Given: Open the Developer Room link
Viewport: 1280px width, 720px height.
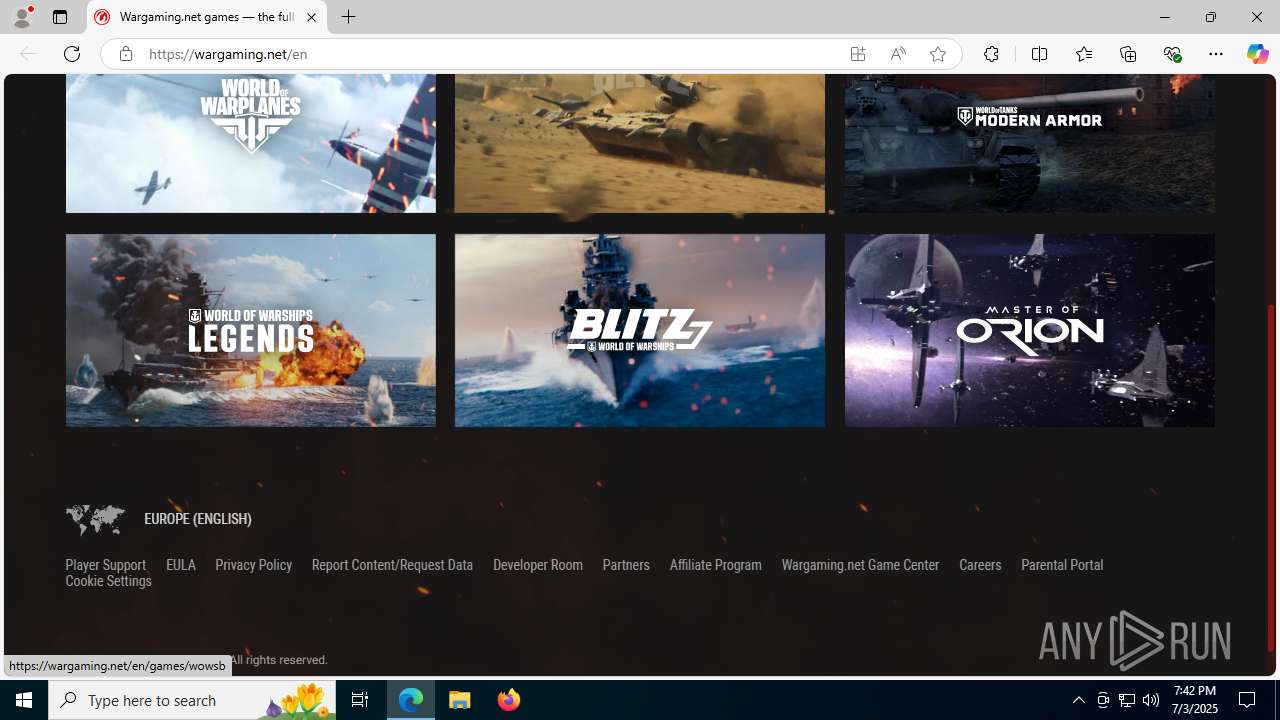Looking at the screenshot, I should (537, 565).
